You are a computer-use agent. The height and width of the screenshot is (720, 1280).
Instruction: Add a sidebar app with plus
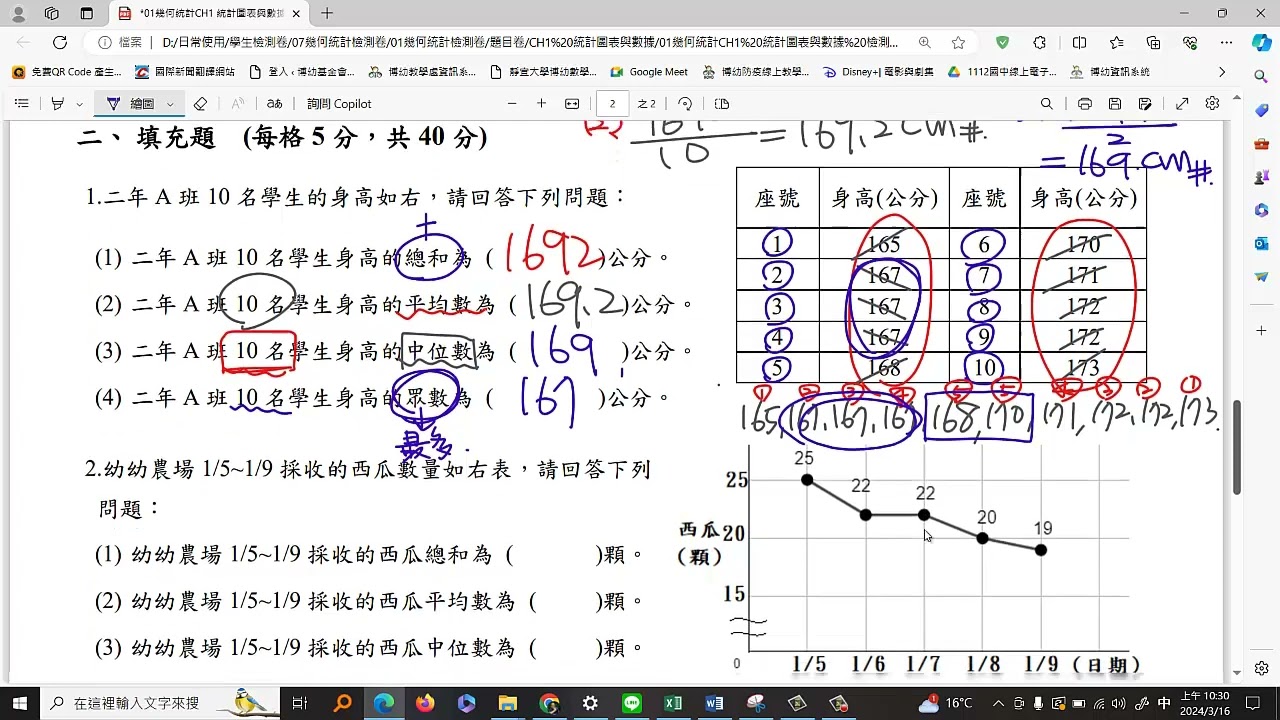pos(1261,330)
